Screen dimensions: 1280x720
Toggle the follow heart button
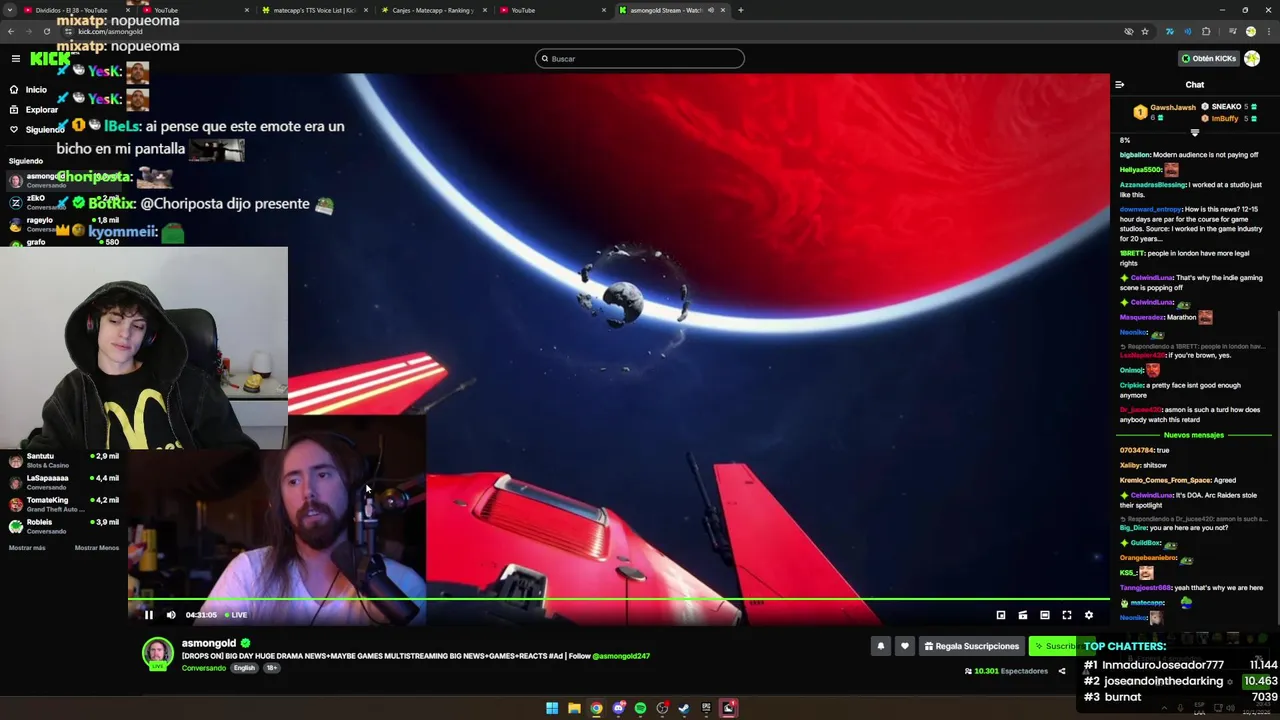tap(905, 646)
